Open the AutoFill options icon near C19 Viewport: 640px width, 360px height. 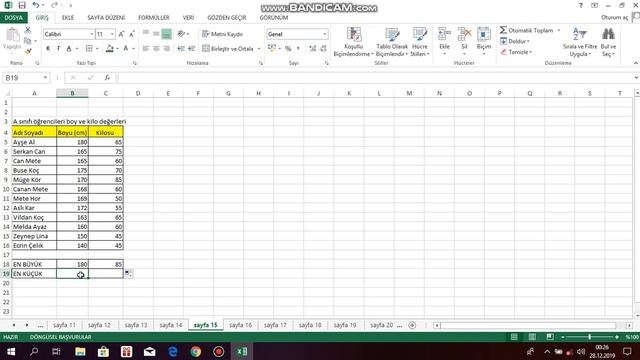pyautogui.click(x=128, y=273)
